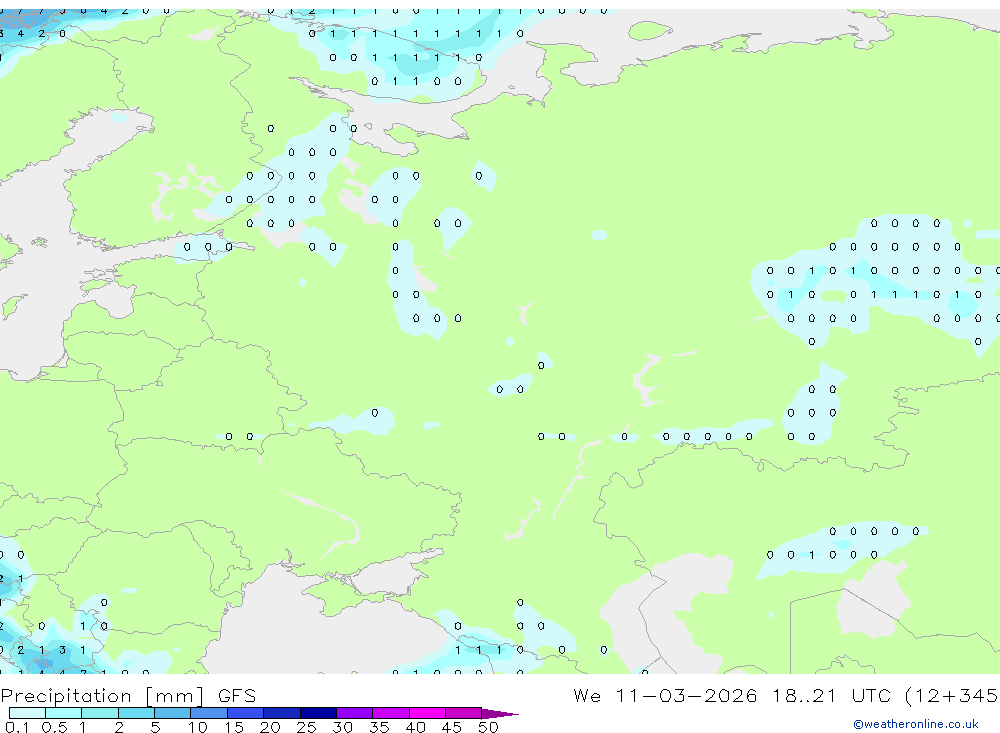Click the 0.5–1 mm legend color box
1000x733 pixels.
tap(64, 713)
